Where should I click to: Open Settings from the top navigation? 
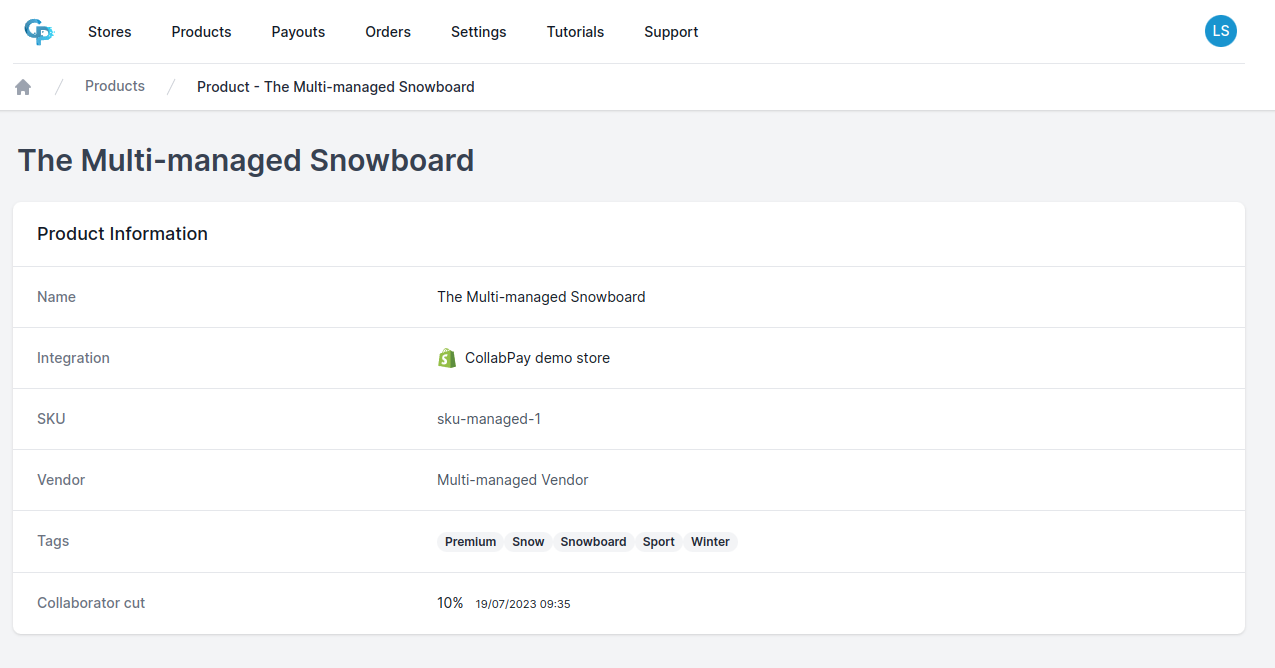click(478, 32)
